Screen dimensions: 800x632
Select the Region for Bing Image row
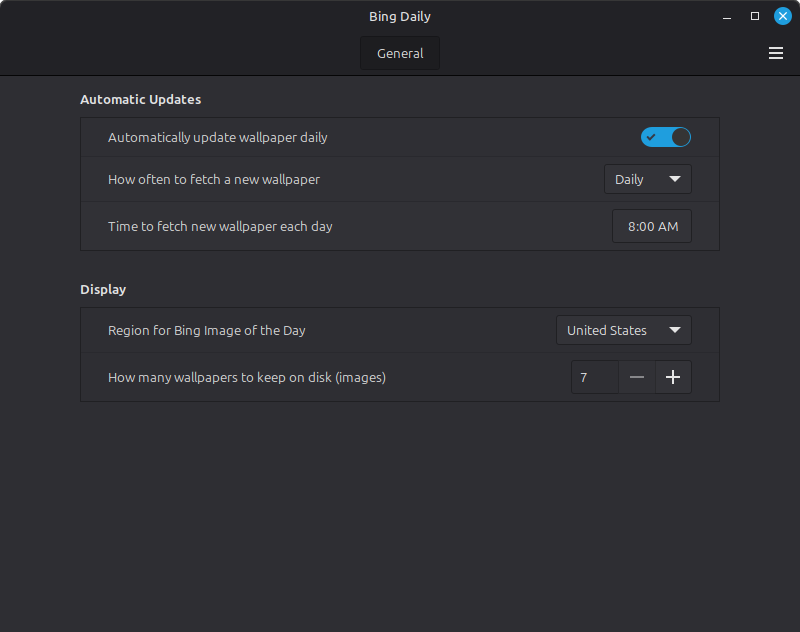click(x=400, y=330)
